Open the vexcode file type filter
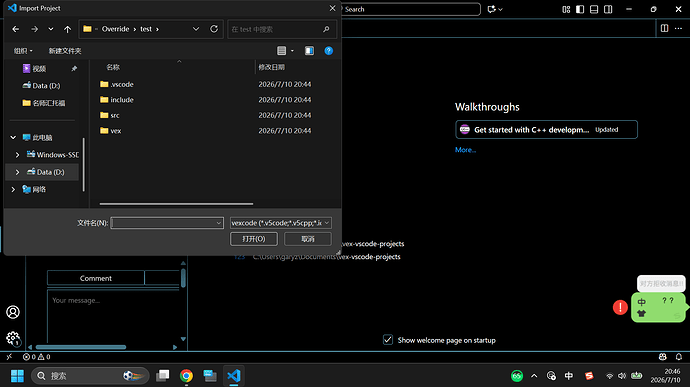Viewport: 690px width, 387px height. (281, 223)
